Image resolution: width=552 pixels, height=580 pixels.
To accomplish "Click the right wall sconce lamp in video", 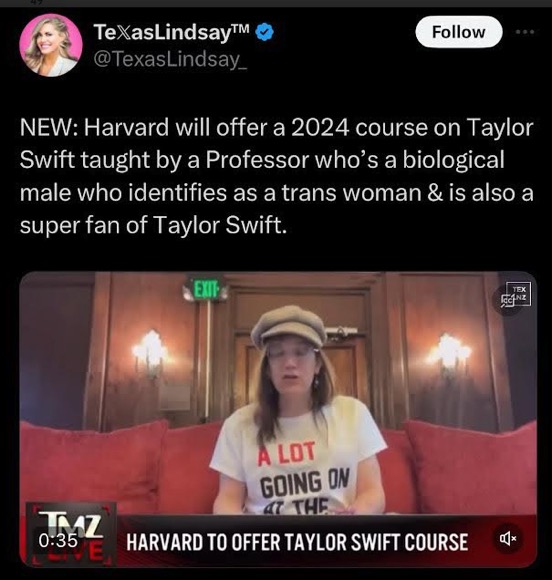I will click(x=450, y=354).
